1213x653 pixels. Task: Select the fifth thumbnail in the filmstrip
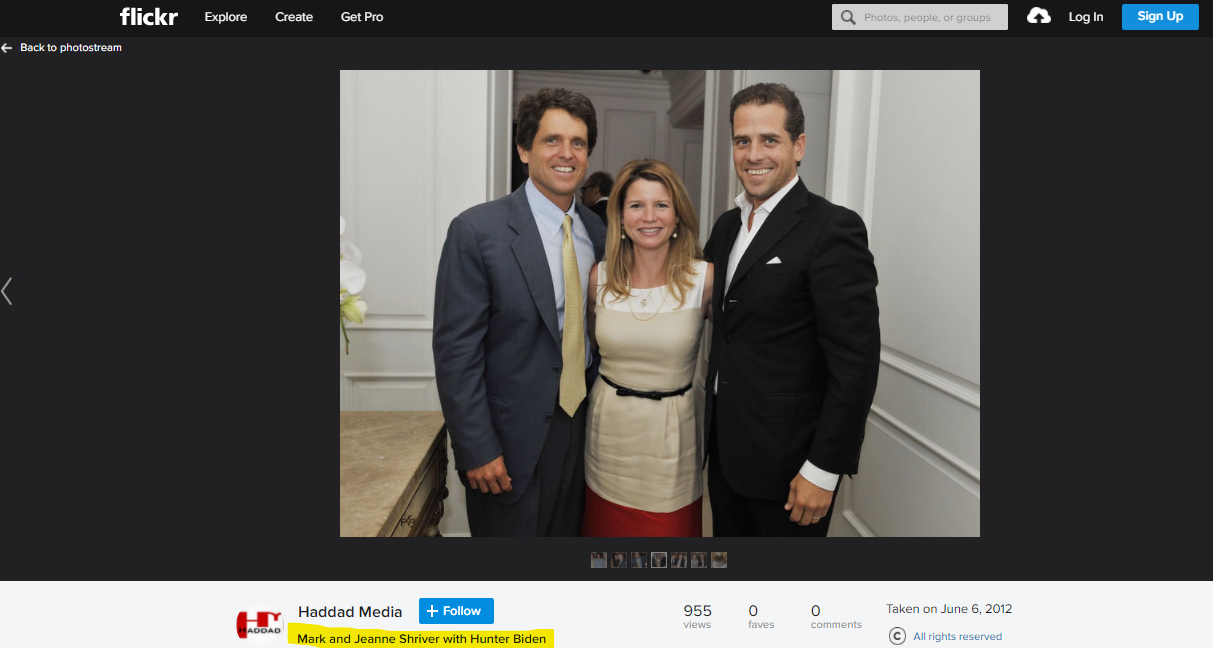(679, 560)
